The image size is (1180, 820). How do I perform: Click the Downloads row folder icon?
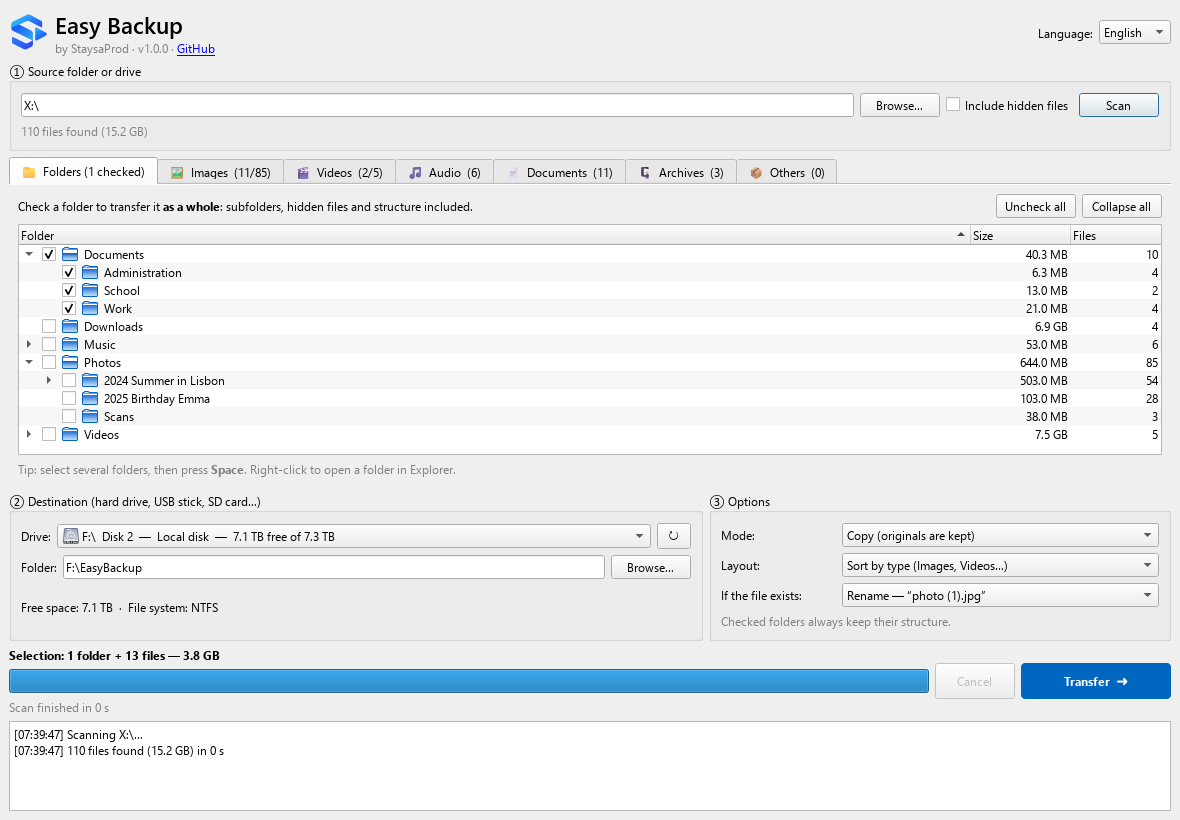(x=70, y=326)
